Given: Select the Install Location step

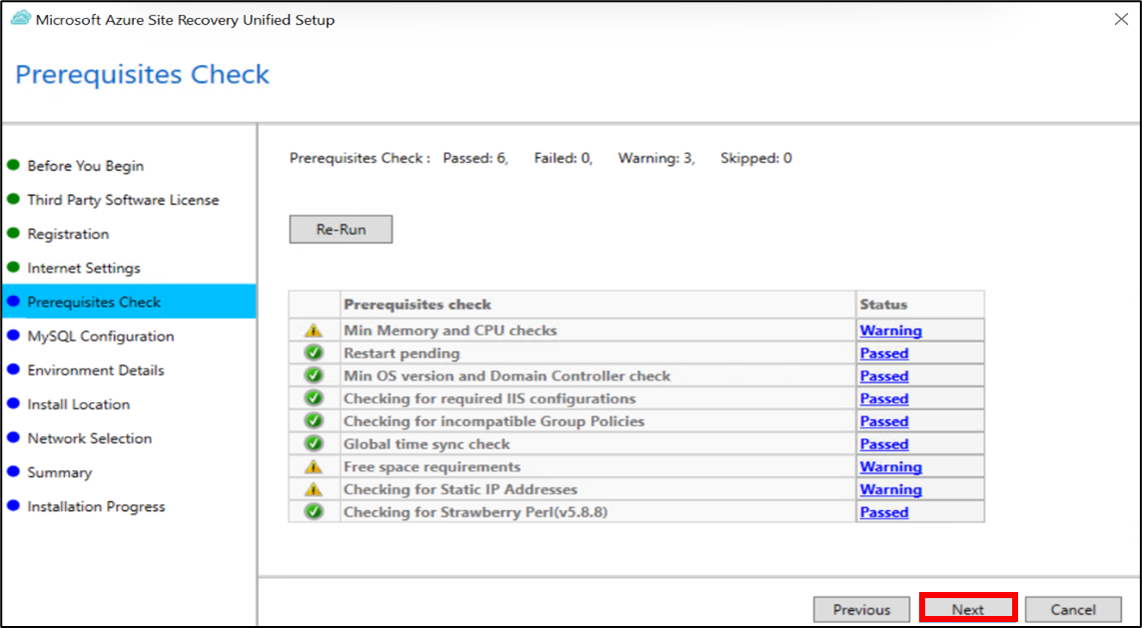Looking at the screenshot, I should pos(79,404).
